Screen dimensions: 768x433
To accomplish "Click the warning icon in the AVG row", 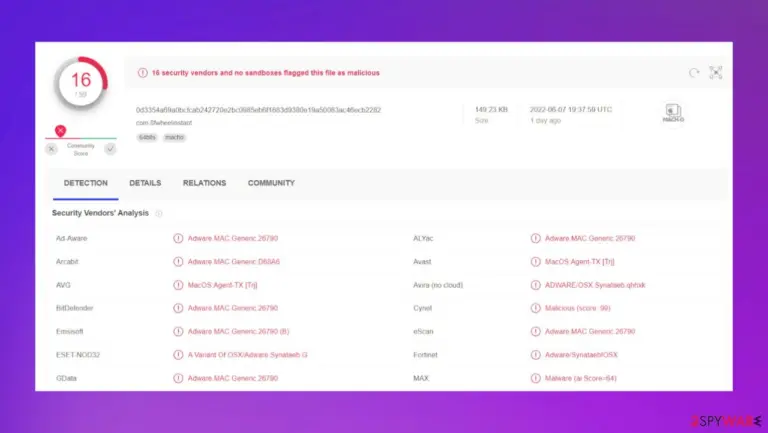I will tap(178, 285).
